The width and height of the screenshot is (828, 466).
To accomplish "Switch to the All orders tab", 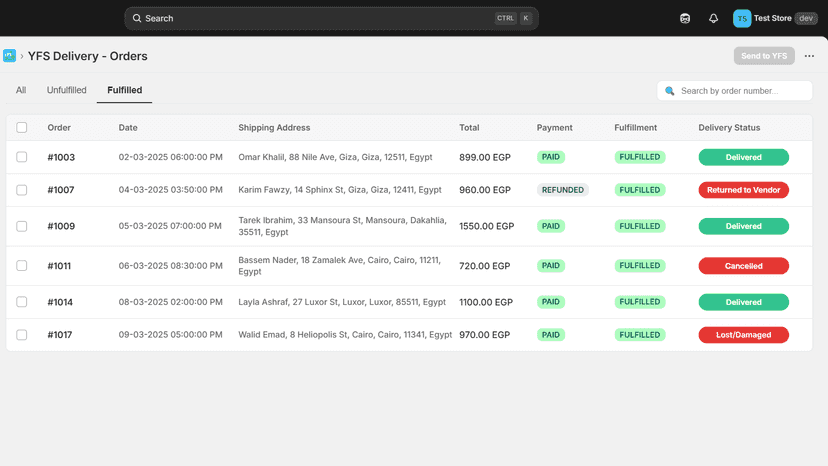I will (x=21, y=90).
